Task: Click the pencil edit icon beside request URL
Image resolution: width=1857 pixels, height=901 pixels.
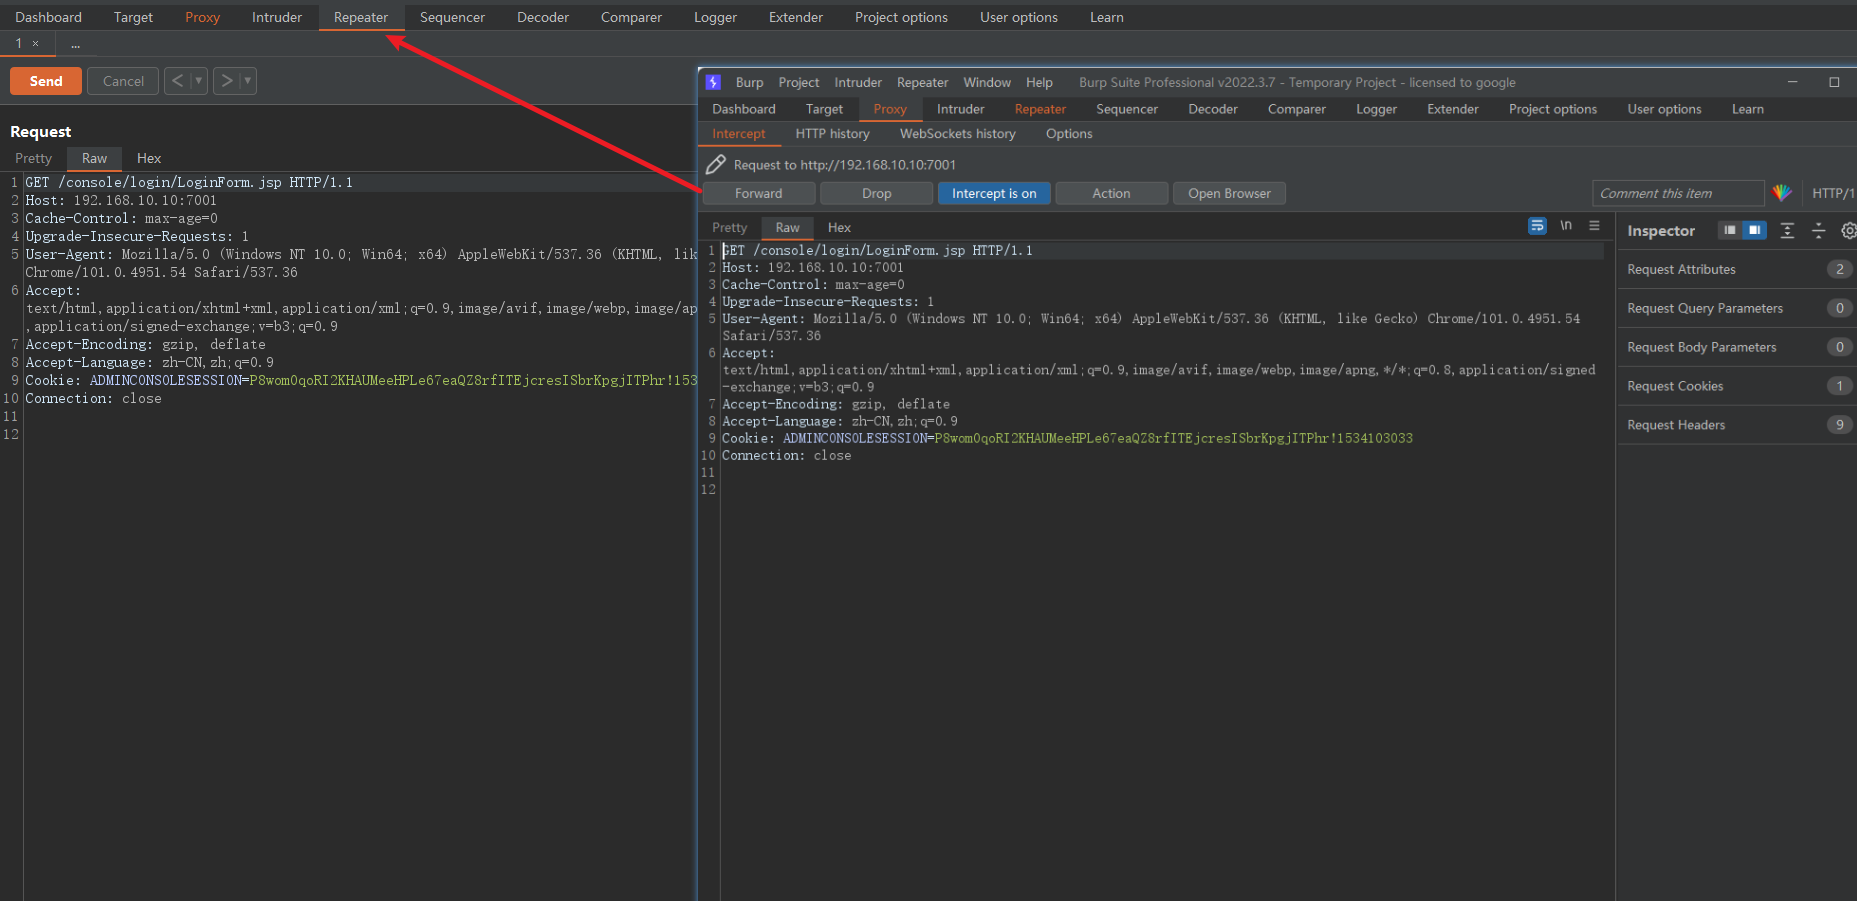Action: (x=716, y=164)
